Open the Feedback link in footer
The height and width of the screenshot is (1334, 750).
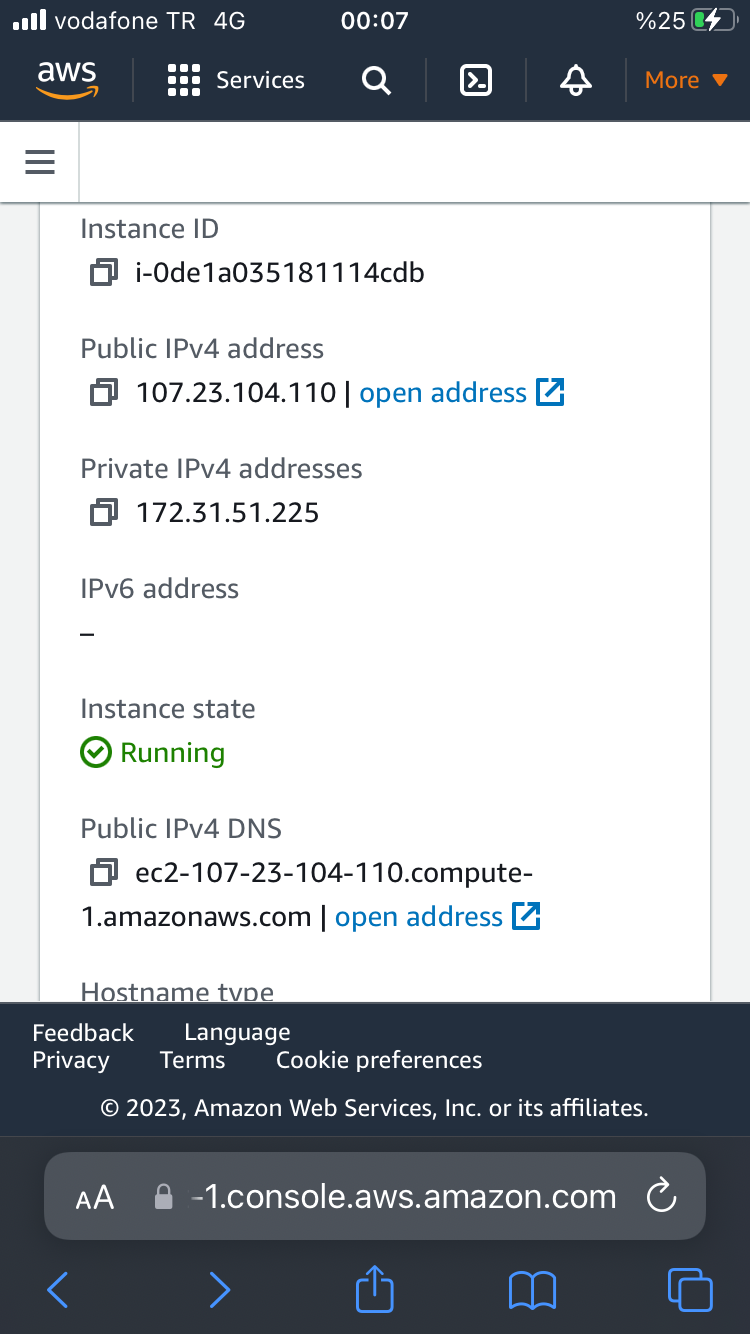tap(83, 1032)
